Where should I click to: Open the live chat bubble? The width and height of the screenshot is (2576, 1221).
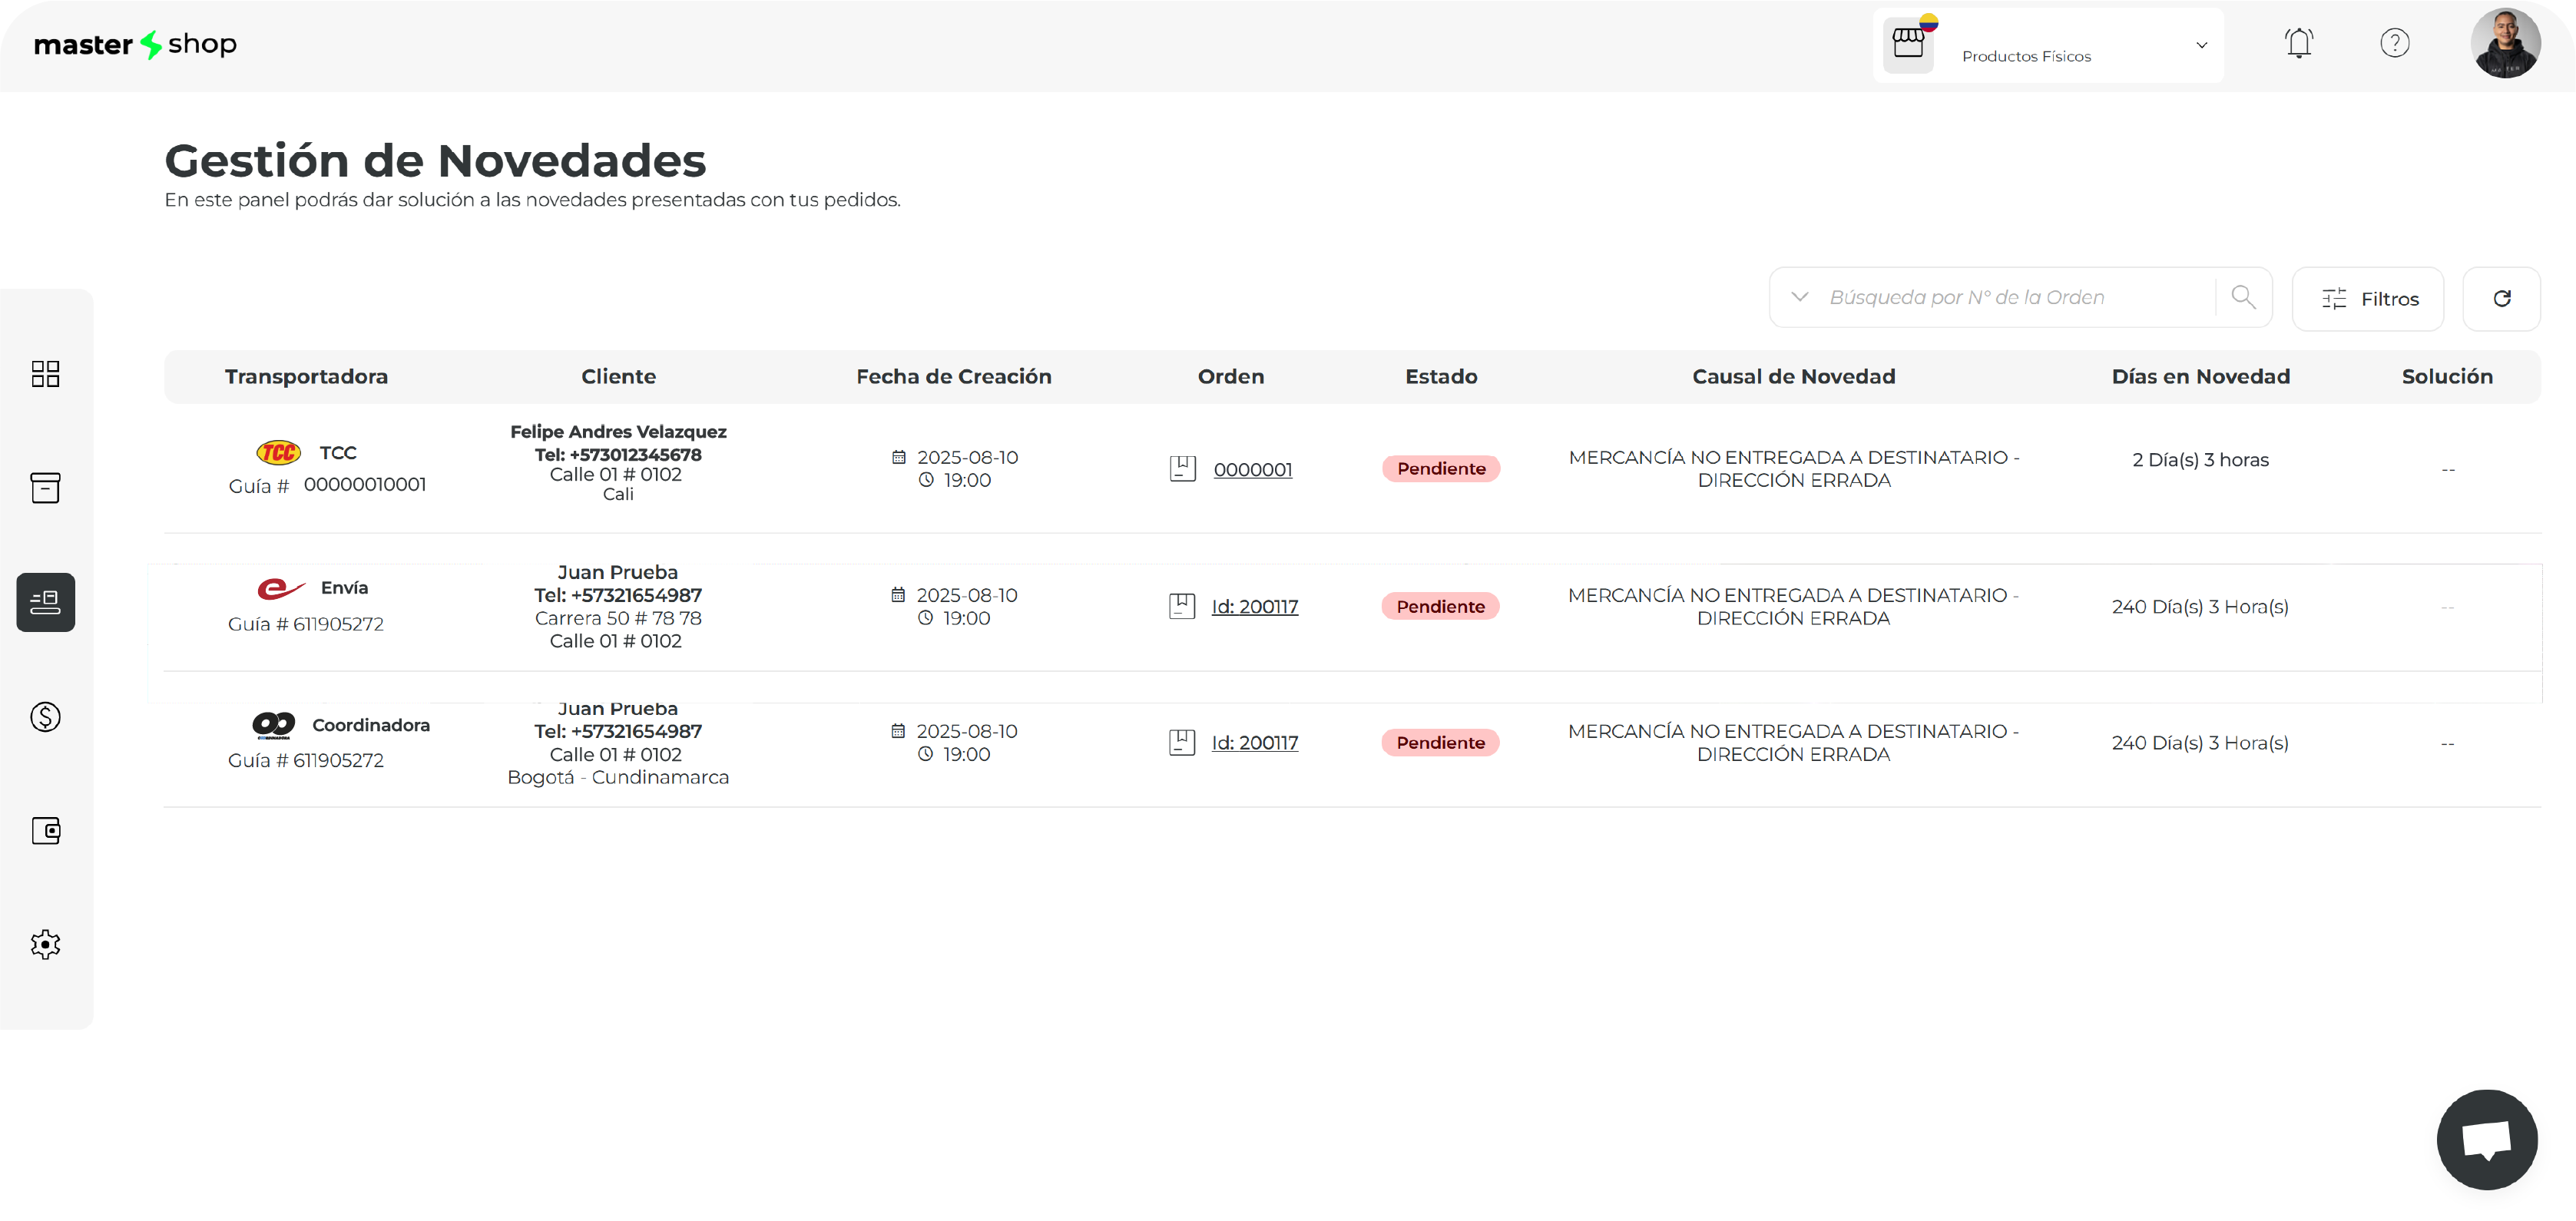tap(2487, 1139)
